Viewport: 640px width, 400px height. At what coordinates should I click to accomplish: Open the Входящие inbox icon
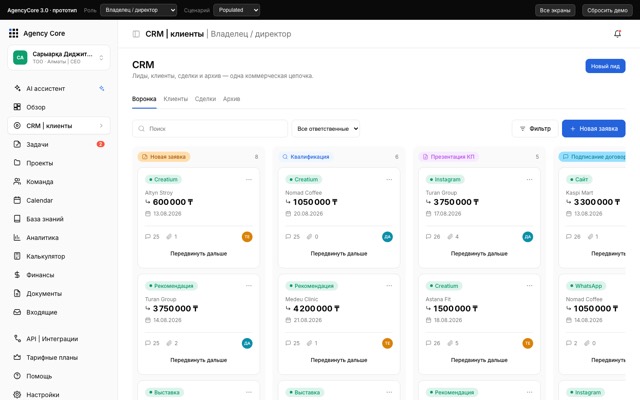tap(17, 312)
